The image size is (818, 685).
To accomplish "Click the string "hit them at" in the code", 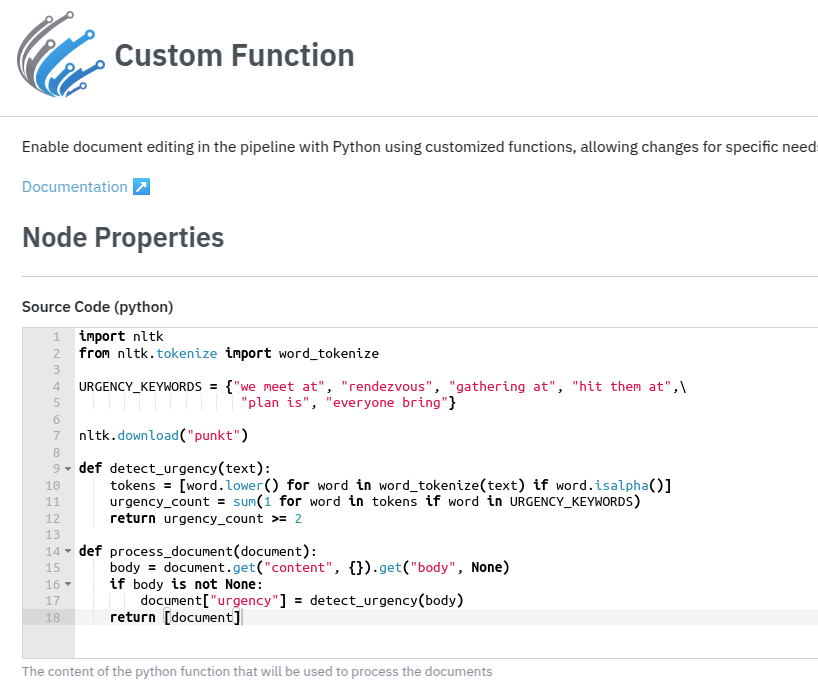I will tap(622, 387).
